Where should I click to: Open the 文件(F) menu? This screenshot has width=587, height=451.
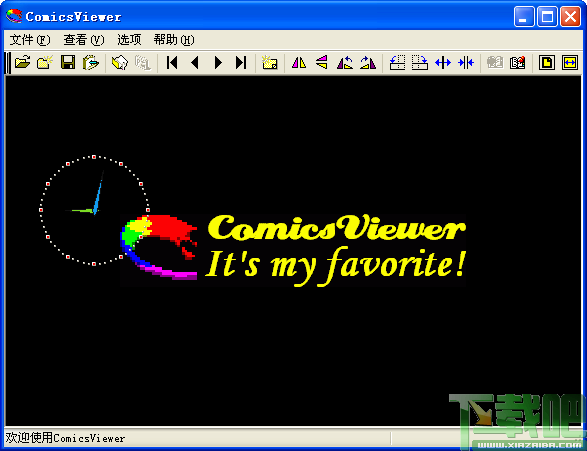[30, 40]
